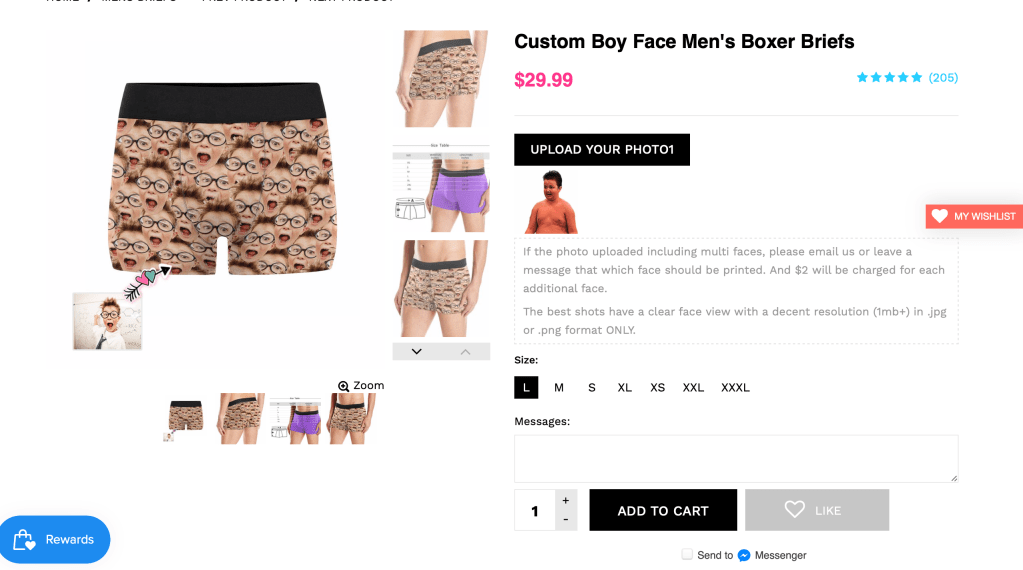Decrease quantity with minus button

click(566, 520)
